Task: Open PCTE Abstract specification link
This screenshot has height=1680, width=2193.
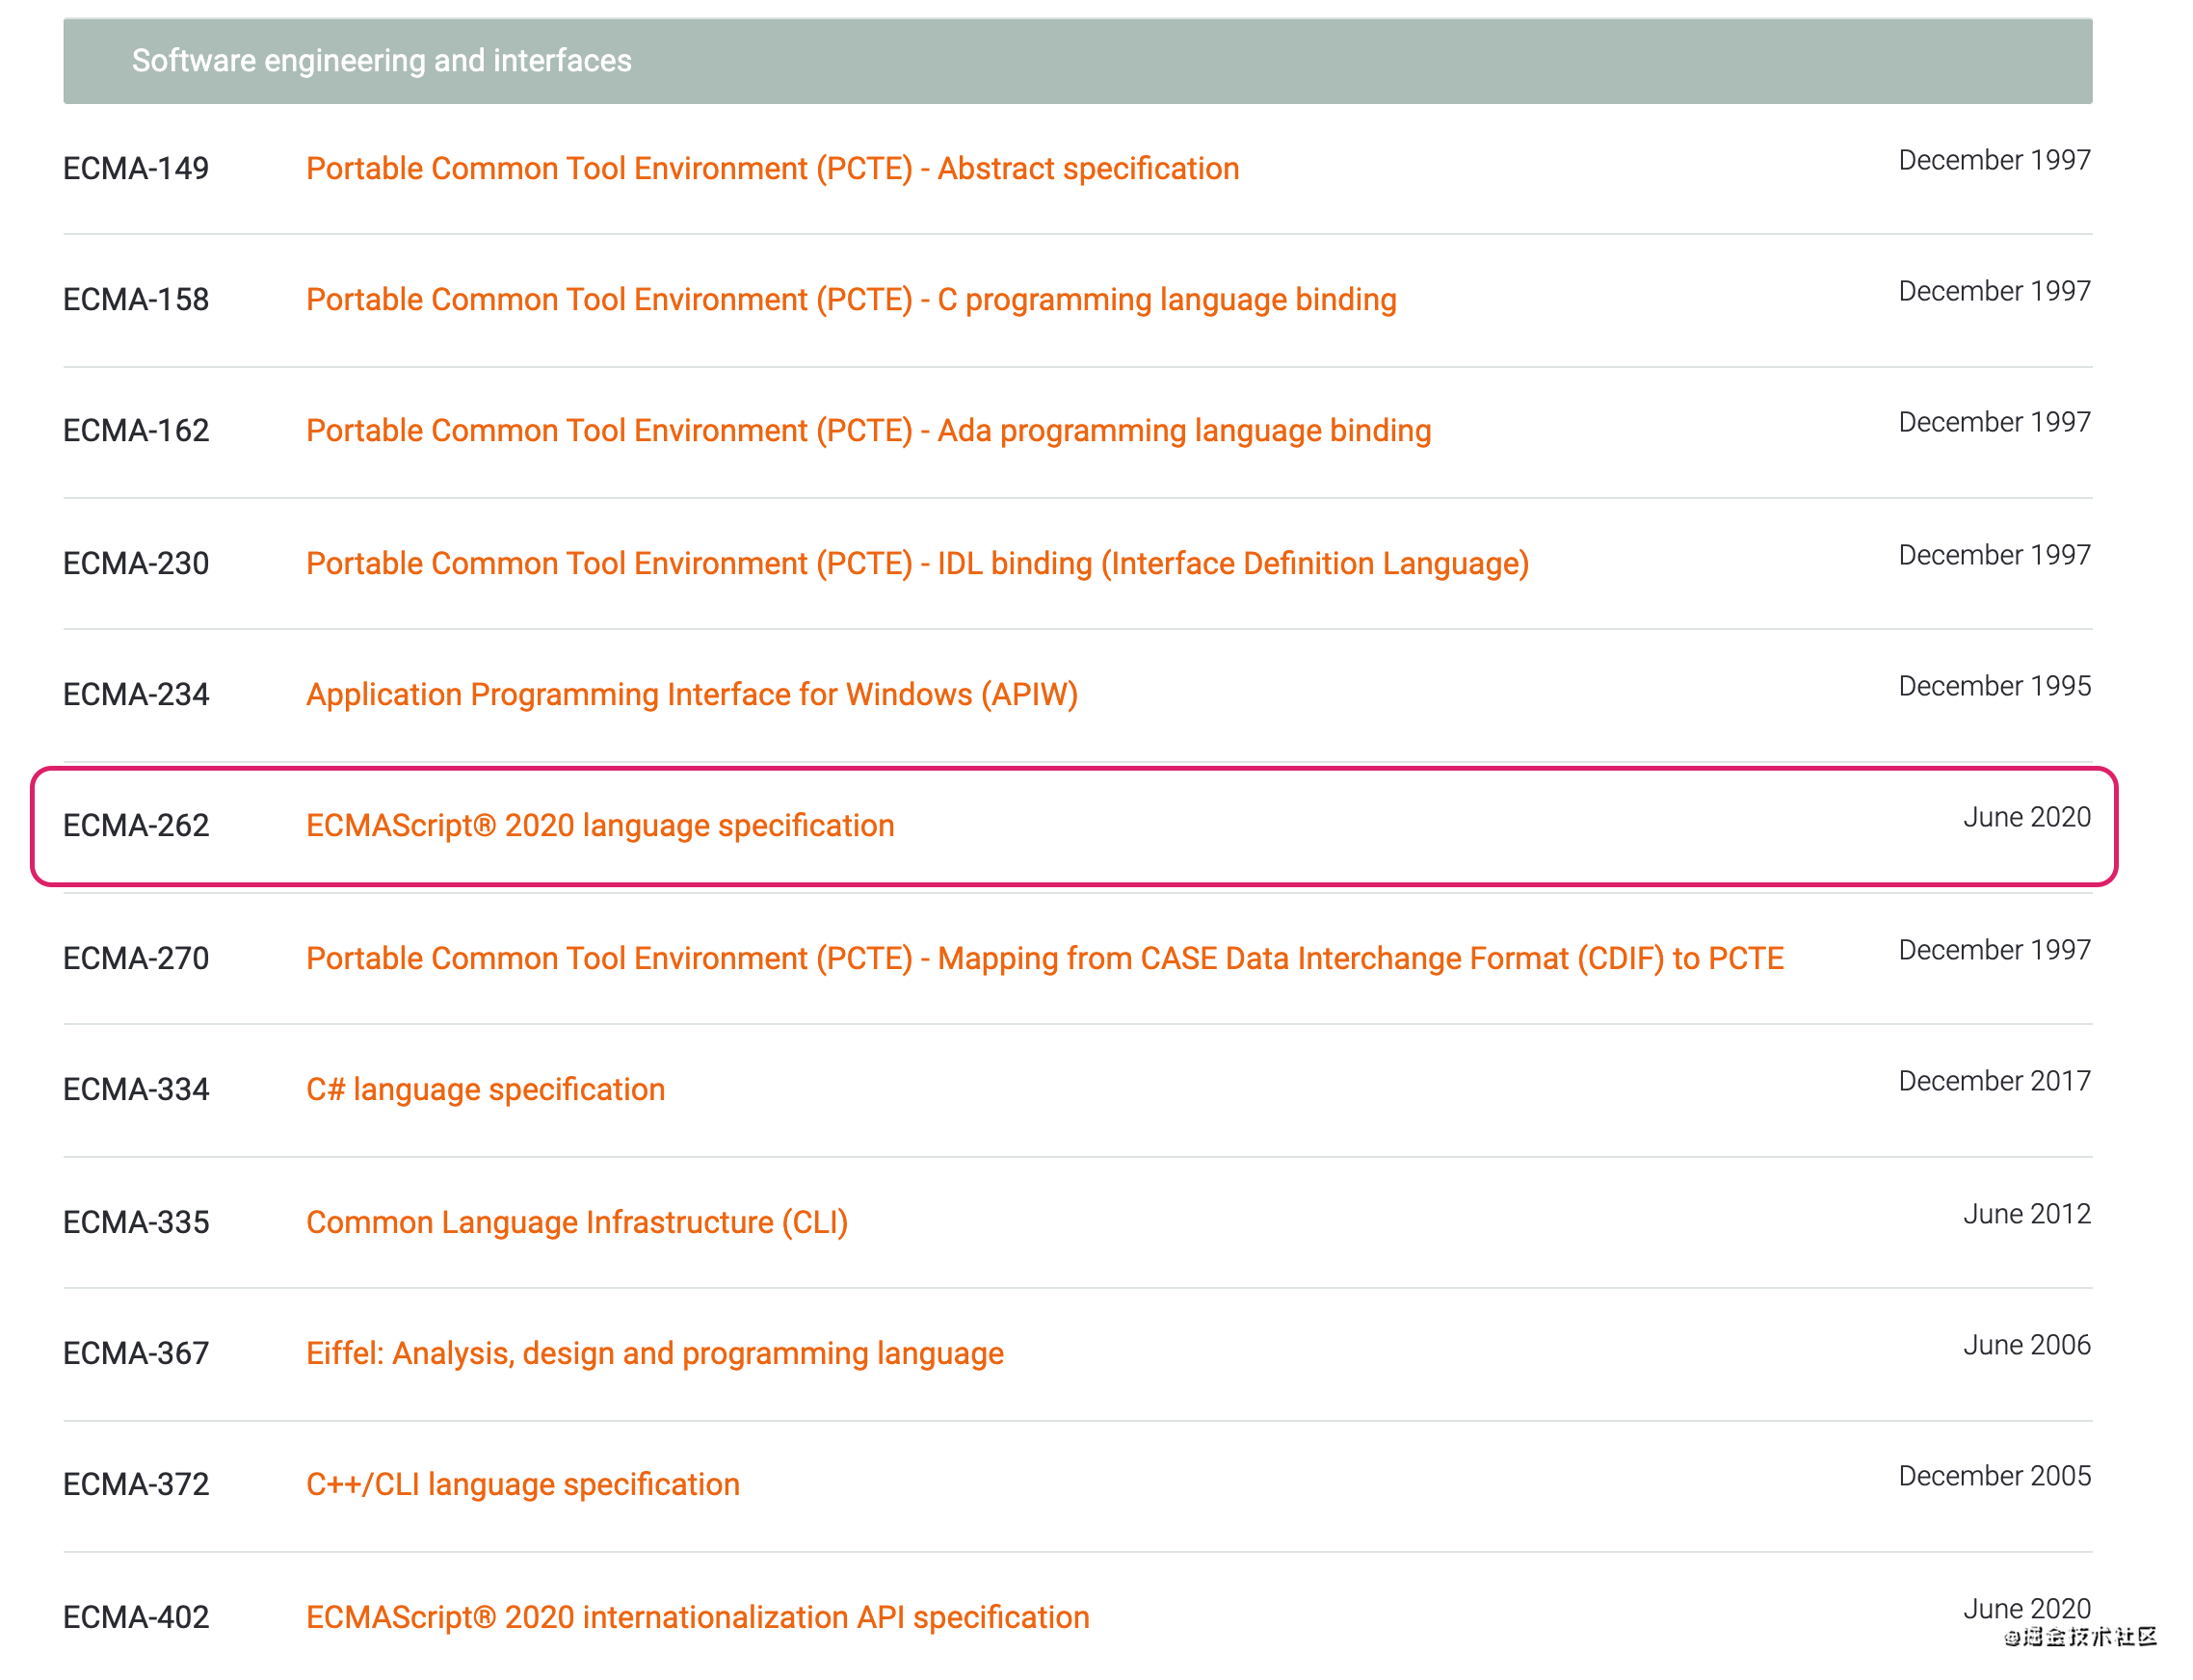Action: click(772, 168)
